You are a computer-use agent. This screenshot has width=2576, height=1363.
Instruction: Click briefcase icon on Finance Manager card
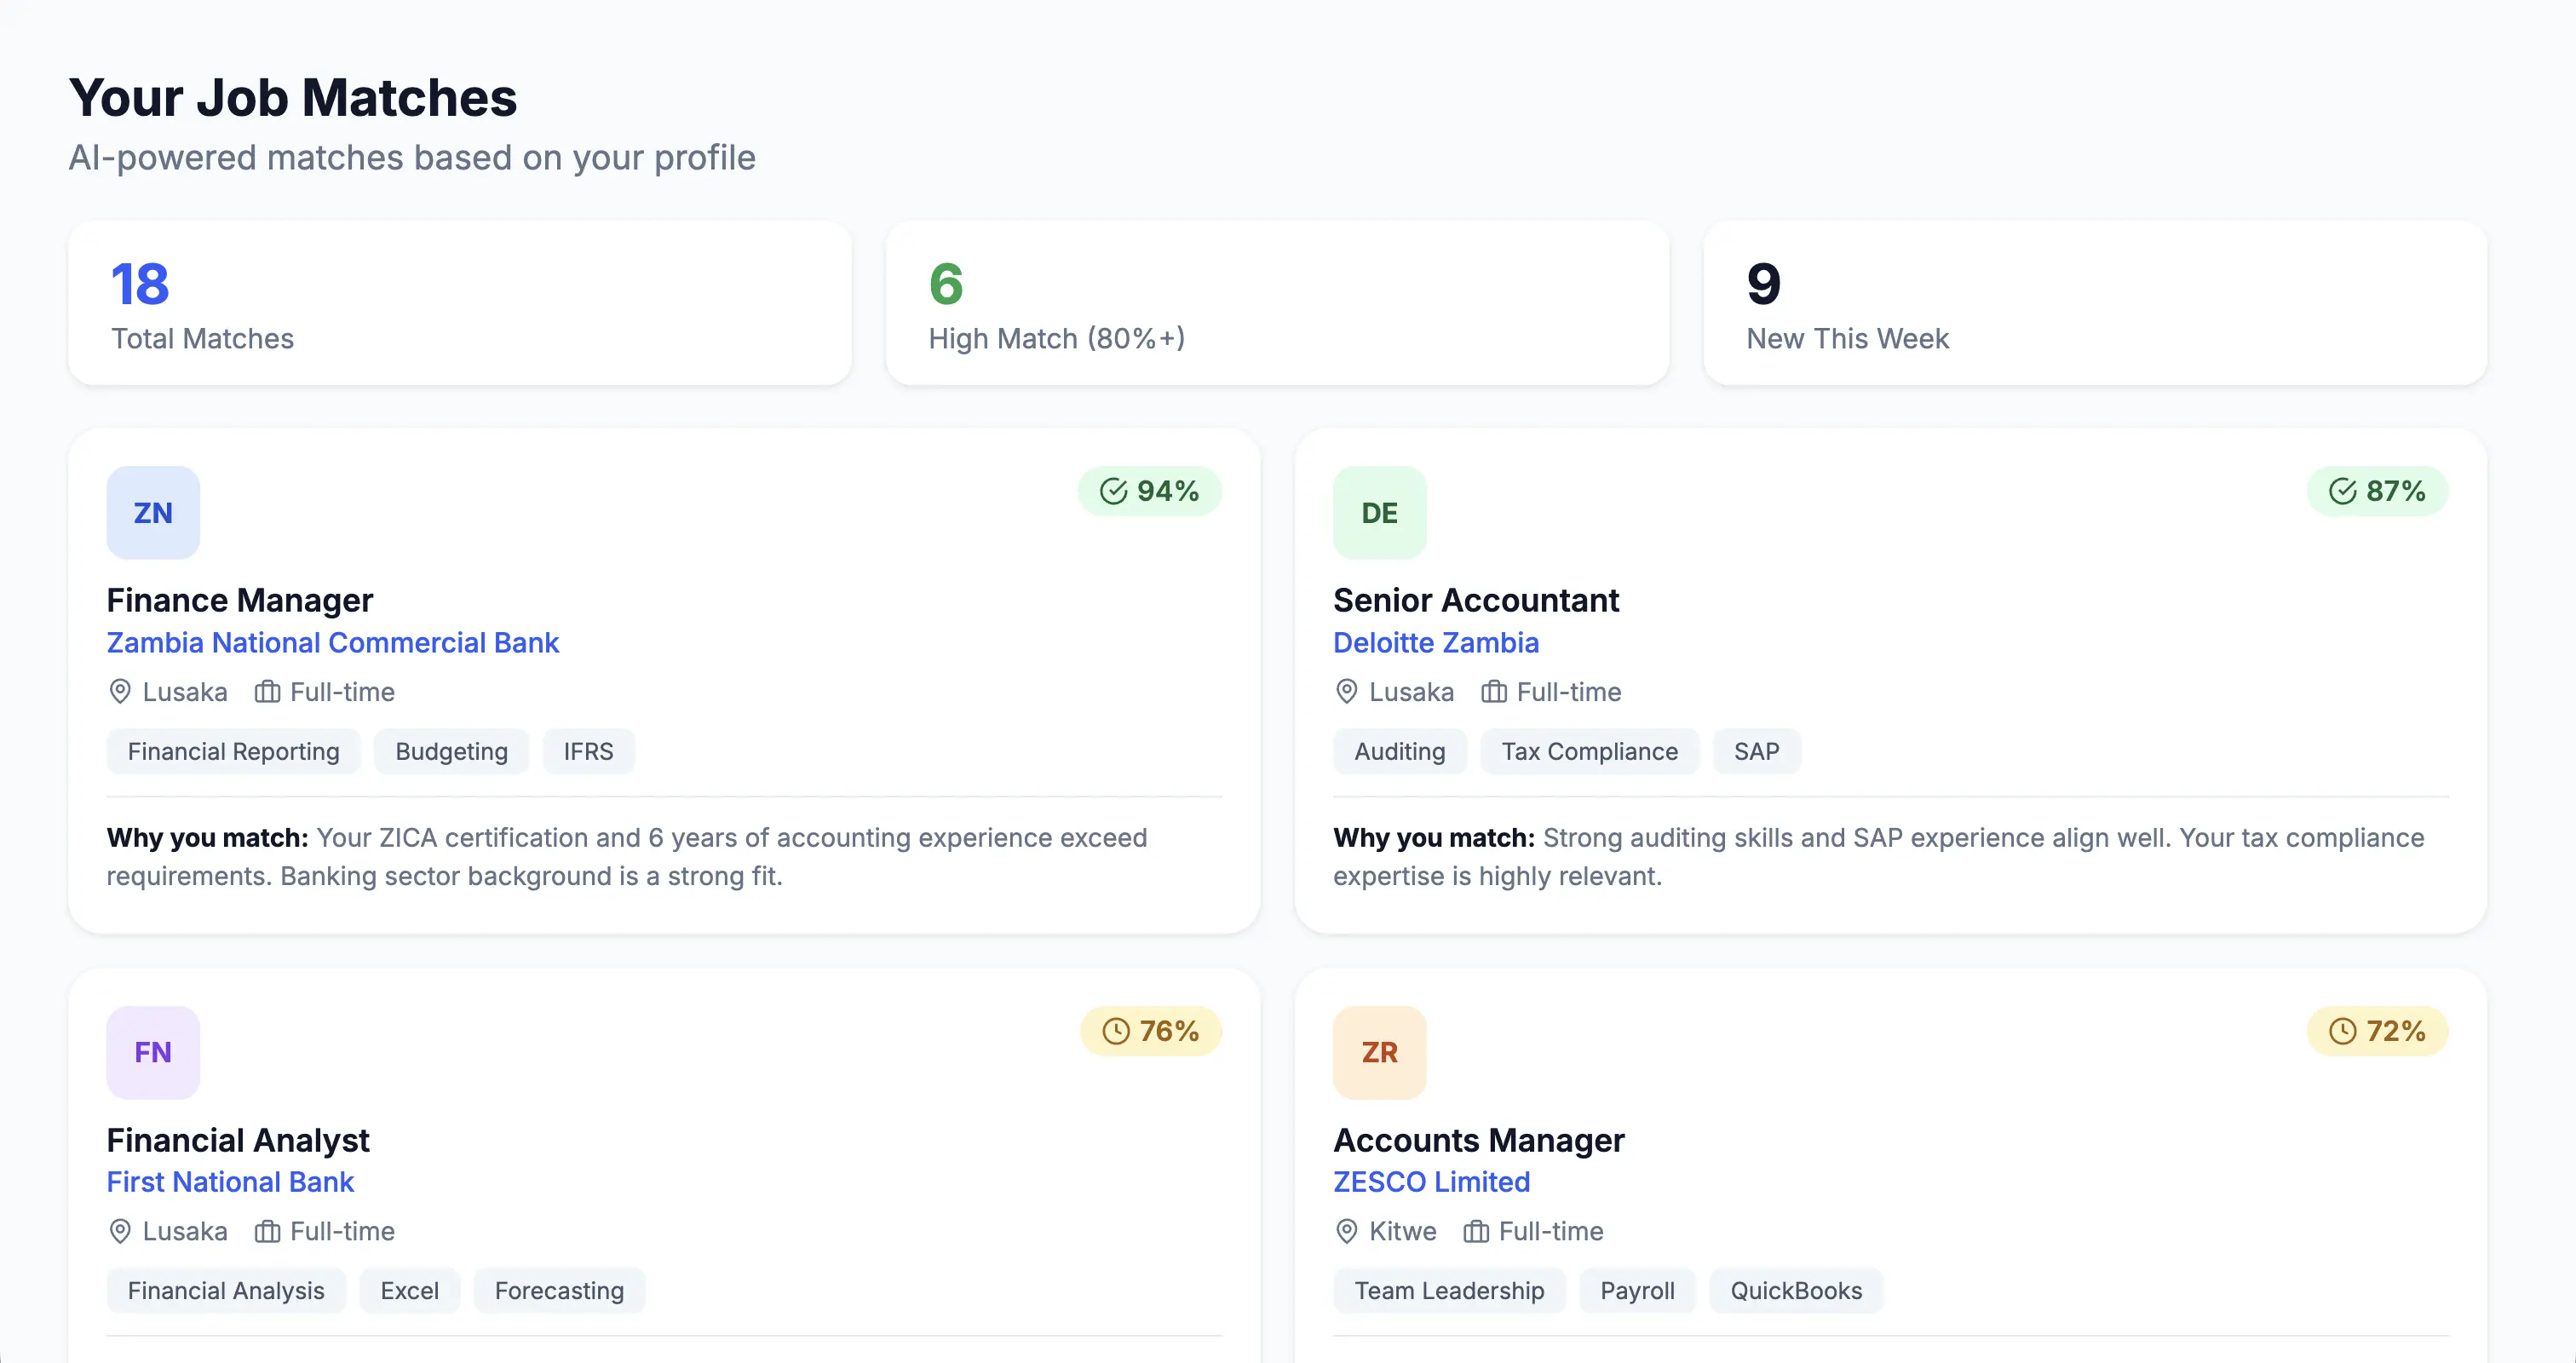(267, 692)
